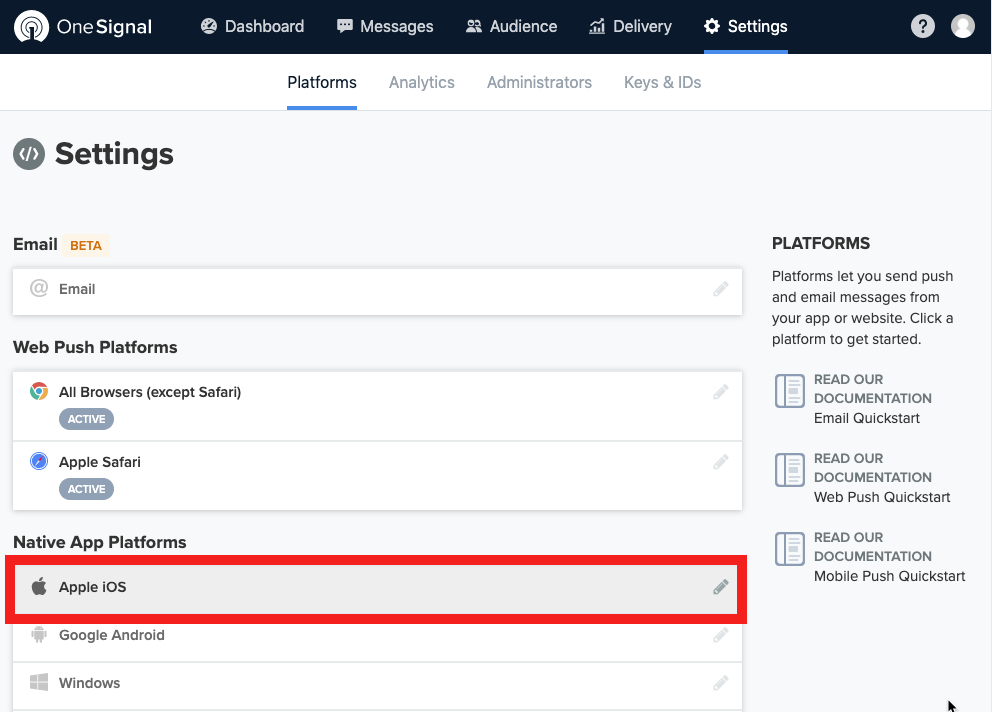Click document icon beside Mobile Push Quickstart

click(x=790, y=549)
